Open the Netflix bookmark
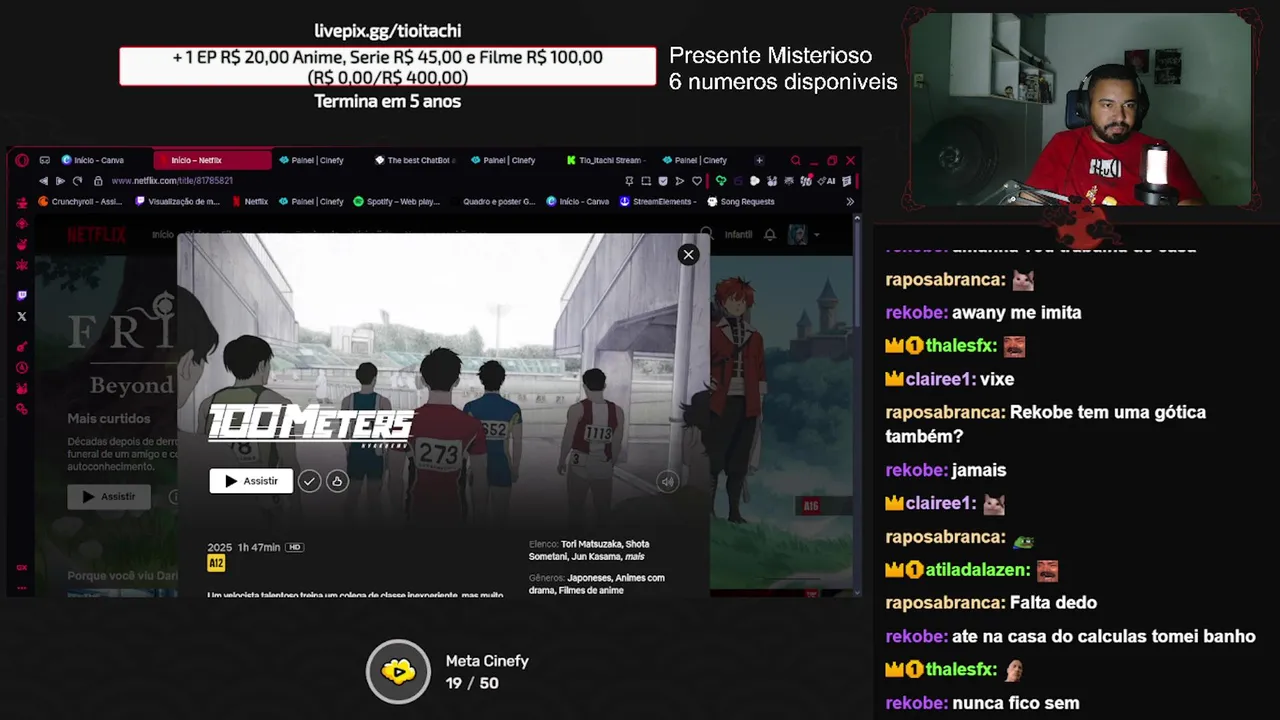The image size is (1280, 720). (x=250, y=201)
